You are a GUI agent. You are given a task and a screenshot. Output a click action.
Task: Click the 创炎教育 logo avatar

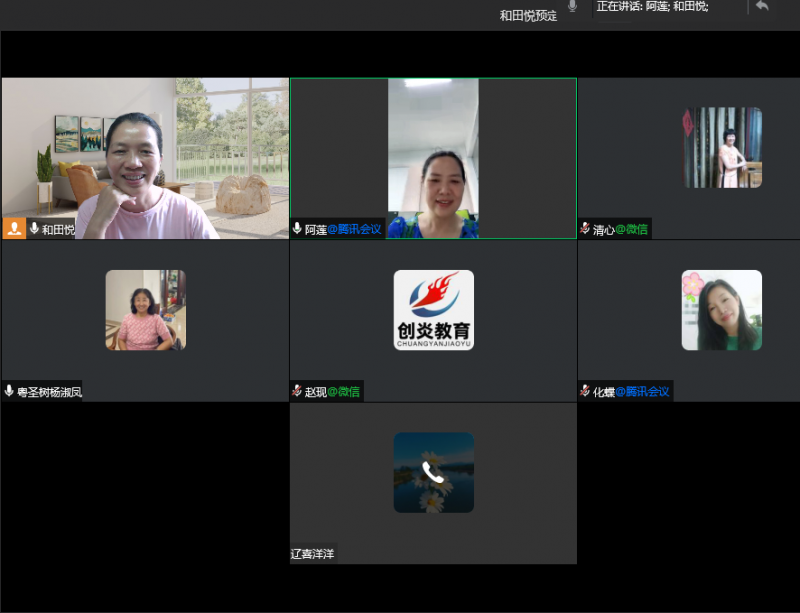[433, 310]
